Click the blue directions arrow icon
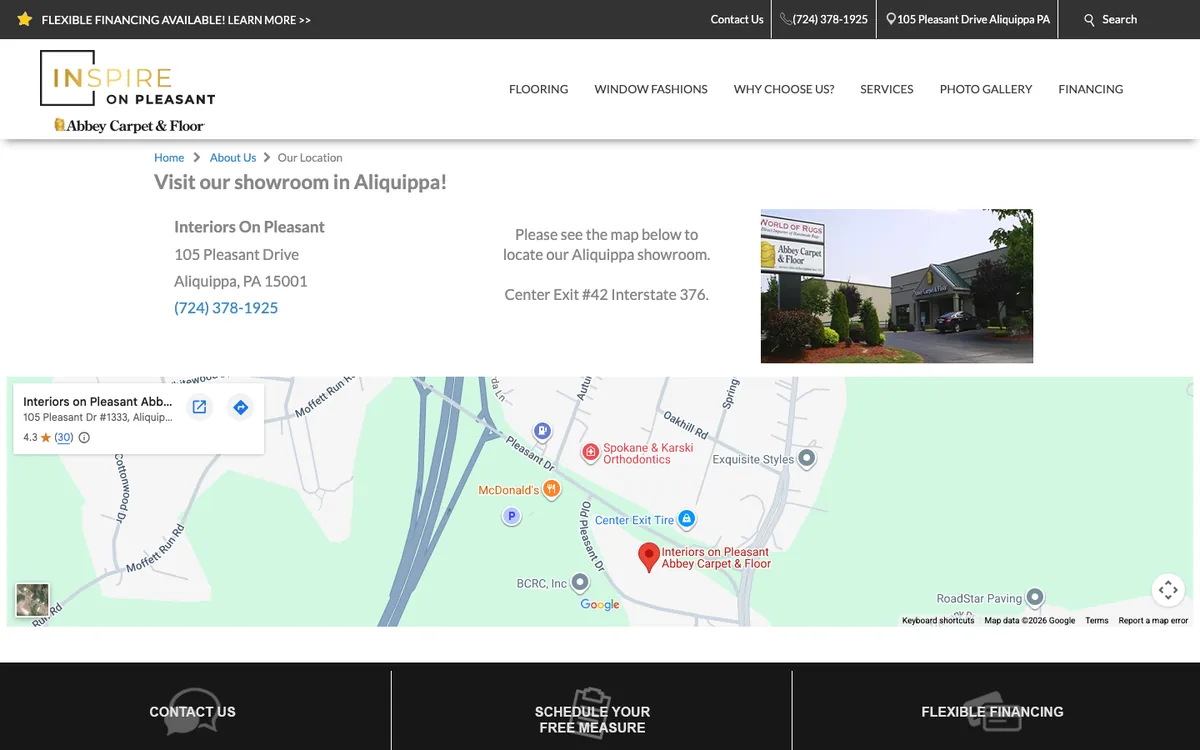 [240, 407]
